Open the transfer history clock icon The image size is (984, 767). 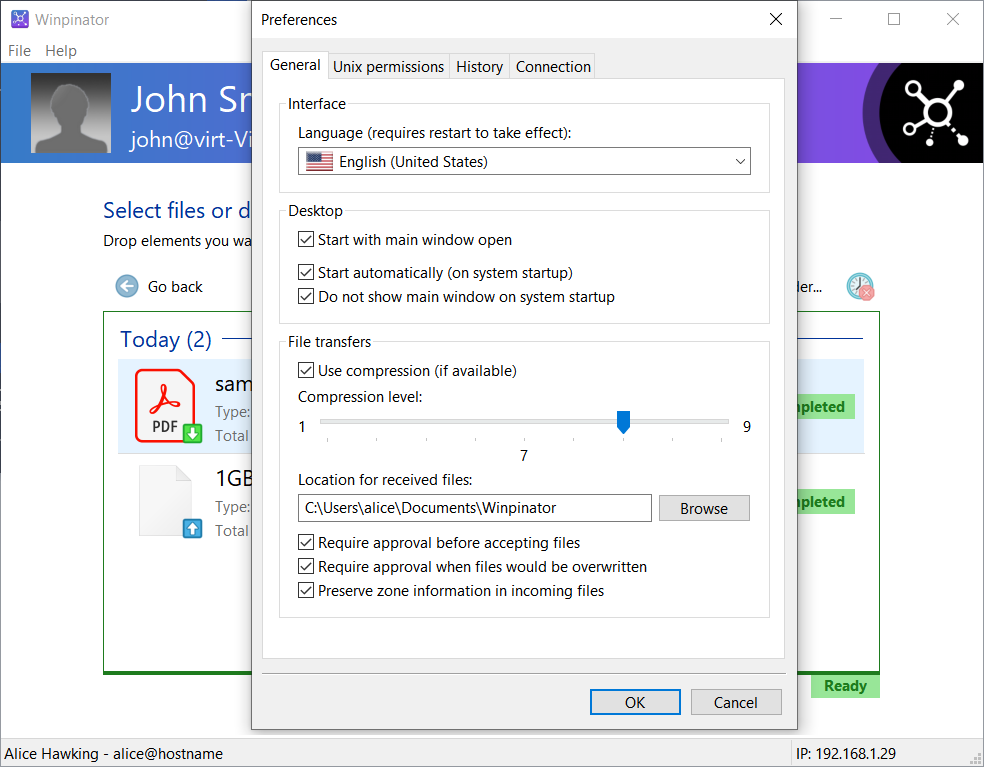click(x=859, y=286)
